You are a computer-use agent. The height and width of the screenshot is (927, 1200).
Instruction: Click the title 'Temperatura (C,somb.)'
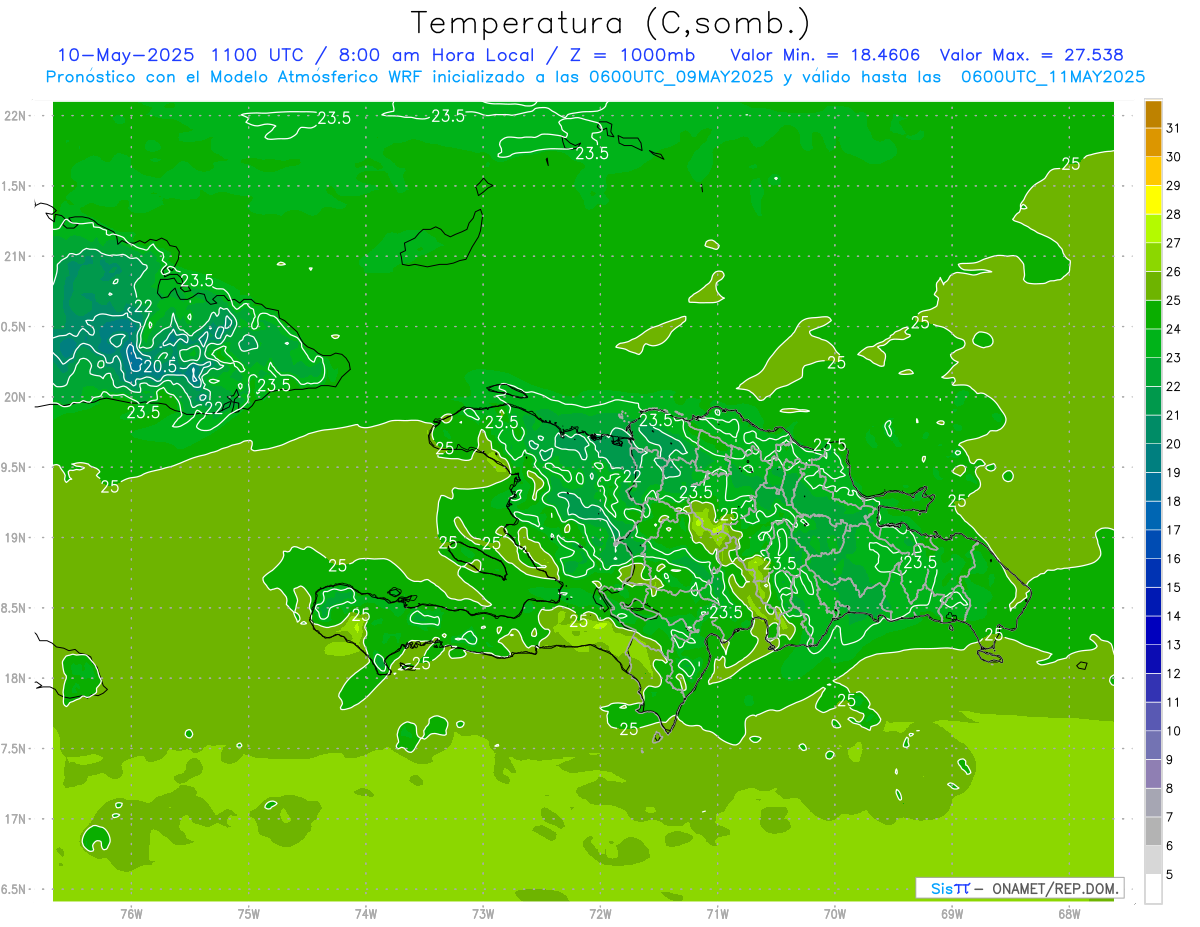tap(611, 22)
